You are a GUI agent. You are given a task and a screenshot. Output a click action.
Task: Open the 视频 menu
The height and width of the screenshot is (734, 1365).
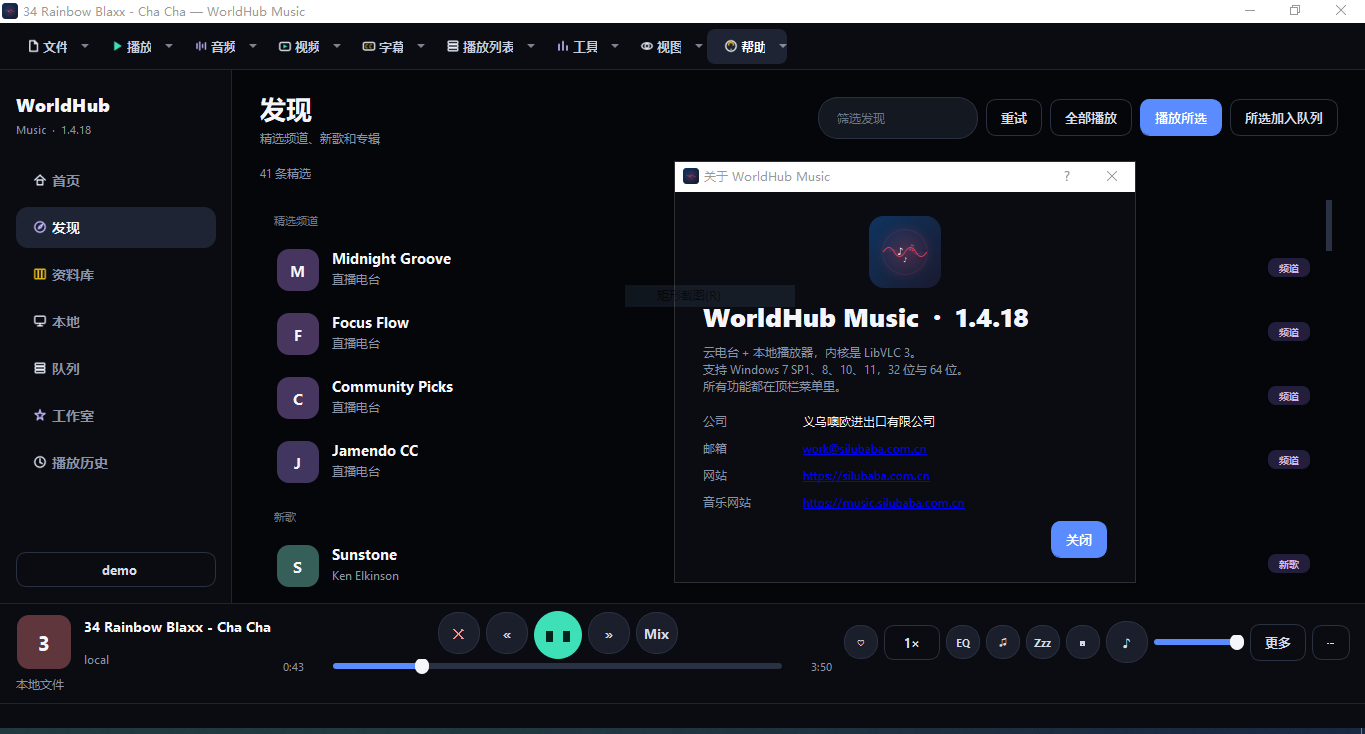(300, 46)
